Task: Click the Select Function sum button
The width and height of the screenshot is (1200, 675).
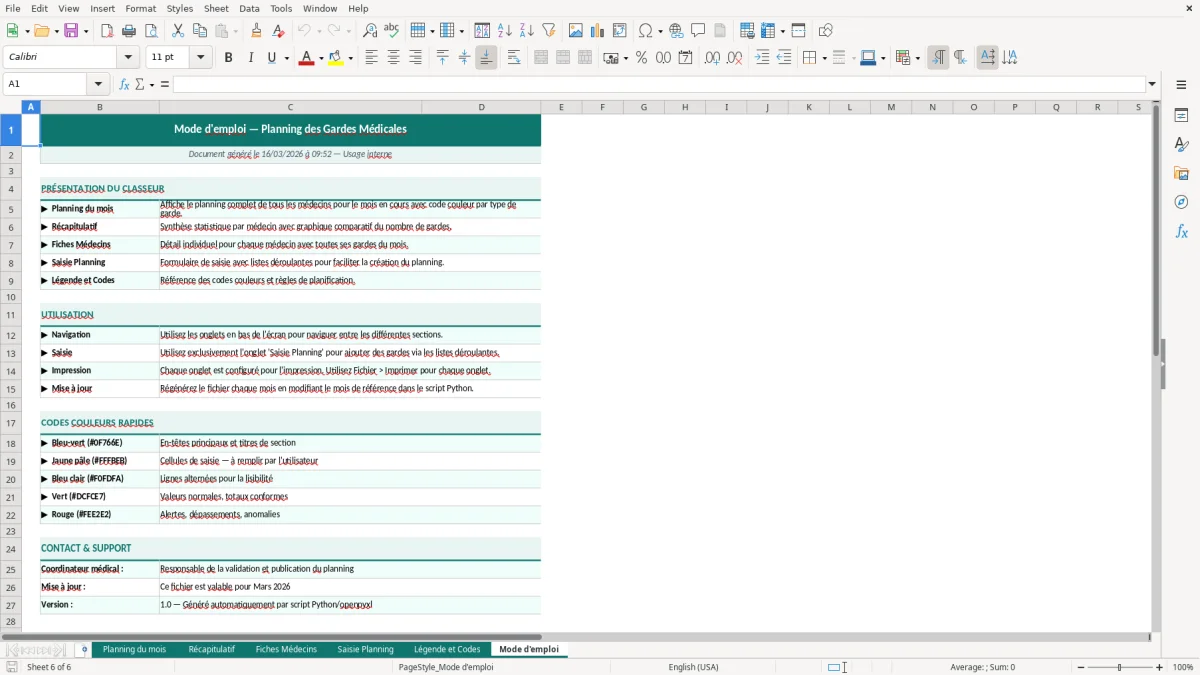Action: pos(140,84)
